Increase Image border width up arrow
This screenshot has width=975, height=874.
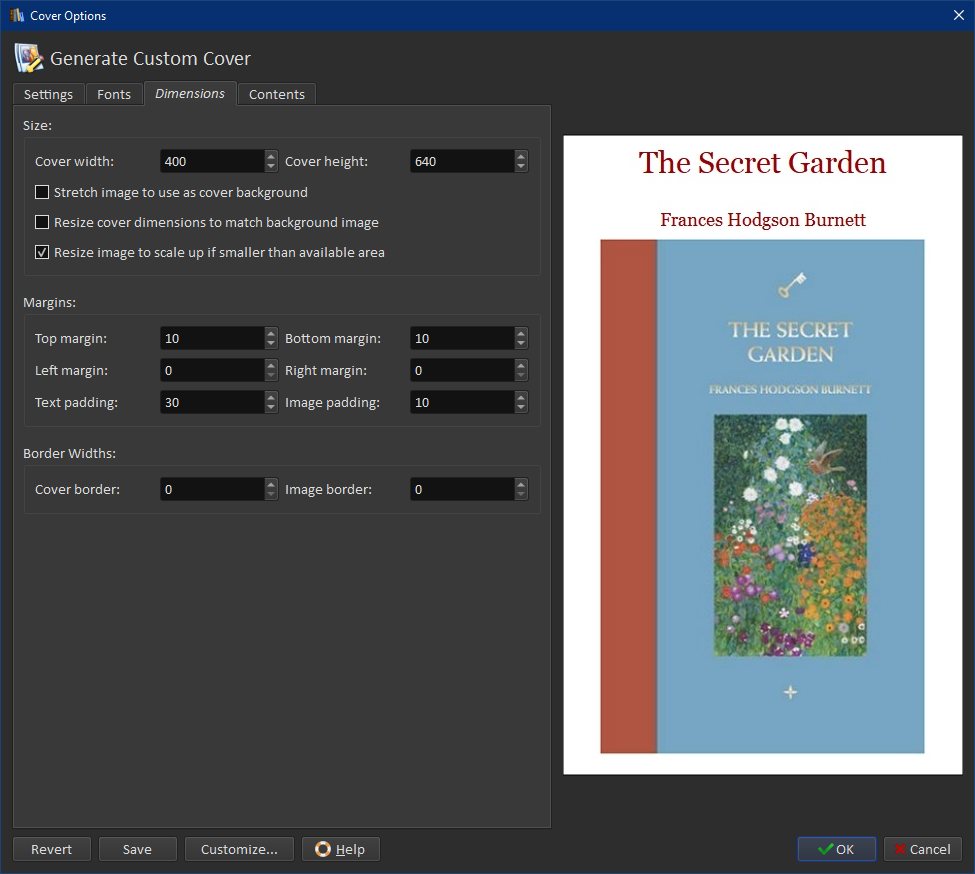521,485
